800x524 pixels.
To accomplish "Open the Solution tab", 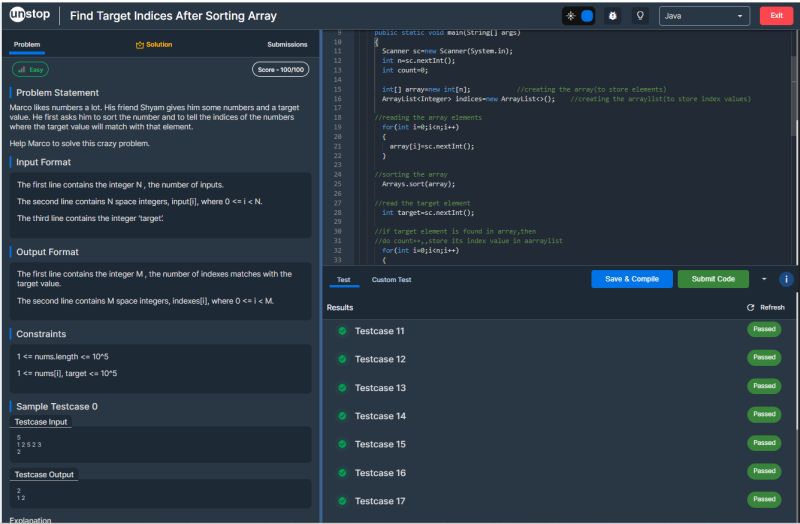I will (x=153, y=45).
